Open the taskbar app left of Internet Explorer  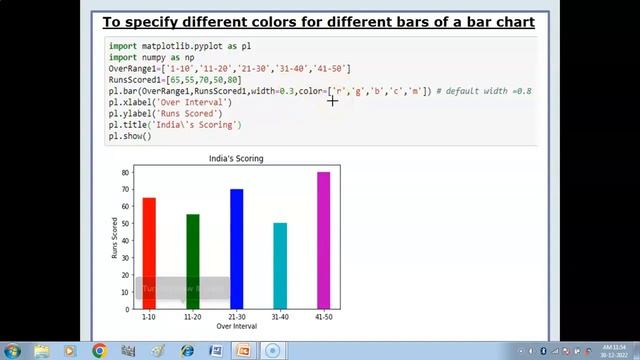point(158,351)
